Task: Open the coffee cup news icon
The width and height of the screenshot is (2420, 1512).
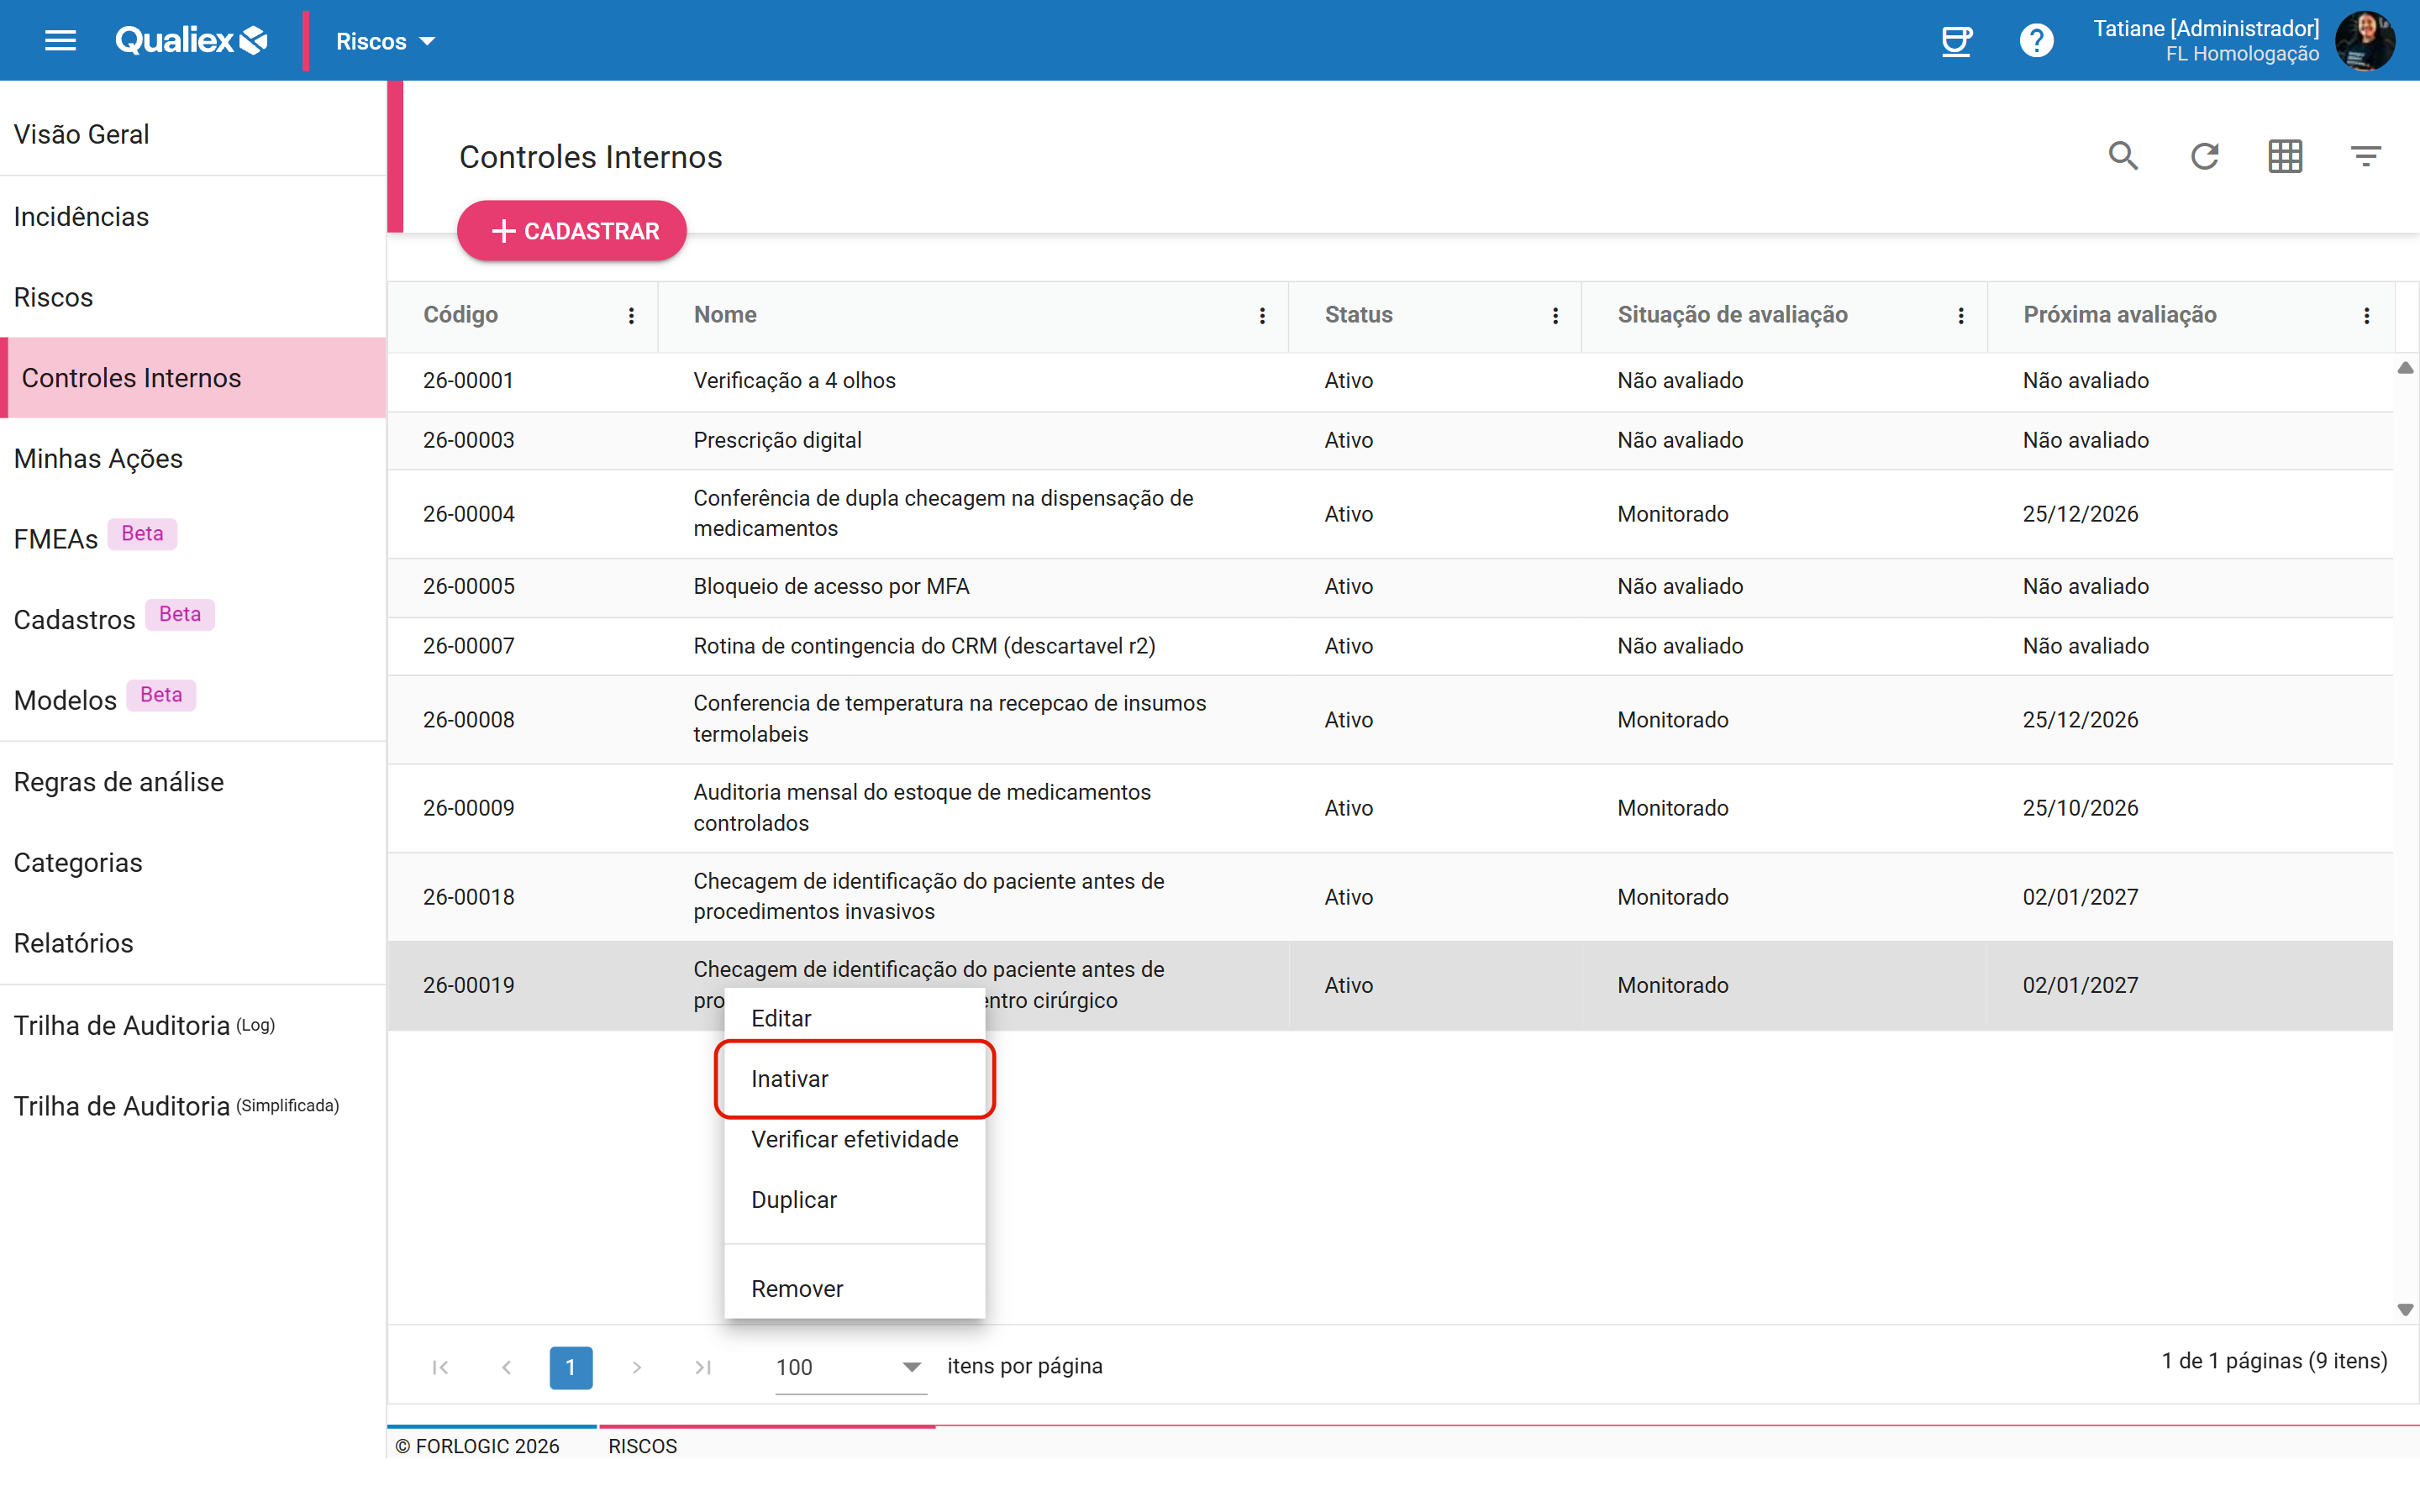Action: tap(1956, 41)
